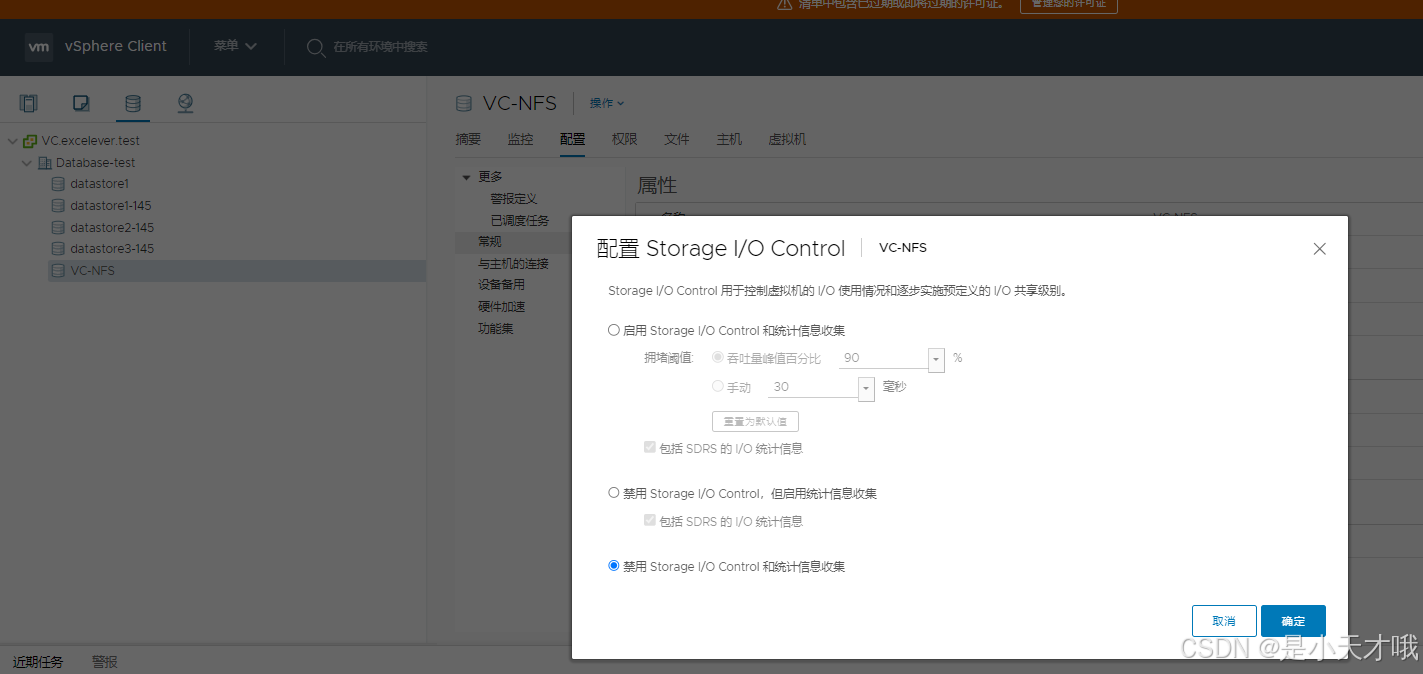The width and height of the screenshot is (1423, 674).
Task: Choose peak throughput percentage threshold radio
Action: coord(718,357)
